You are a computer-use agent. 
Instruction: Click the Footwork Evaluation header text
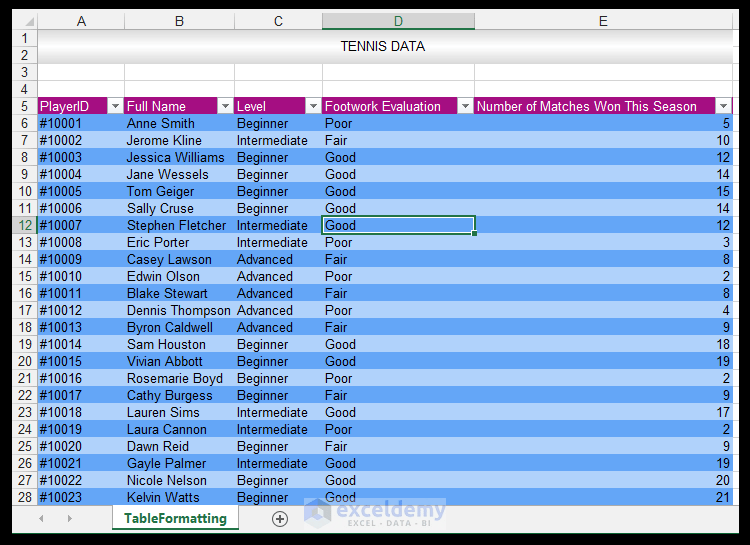coord(383,106)
